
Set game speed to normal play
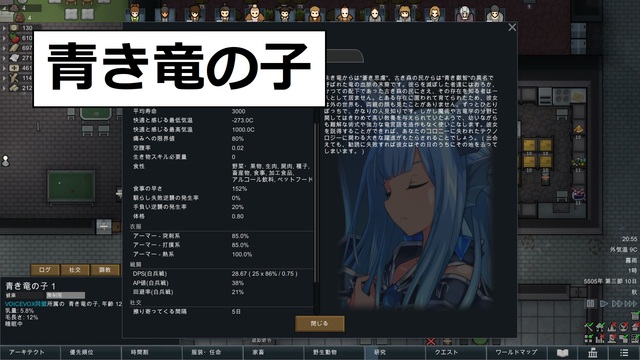click(604, 304)
